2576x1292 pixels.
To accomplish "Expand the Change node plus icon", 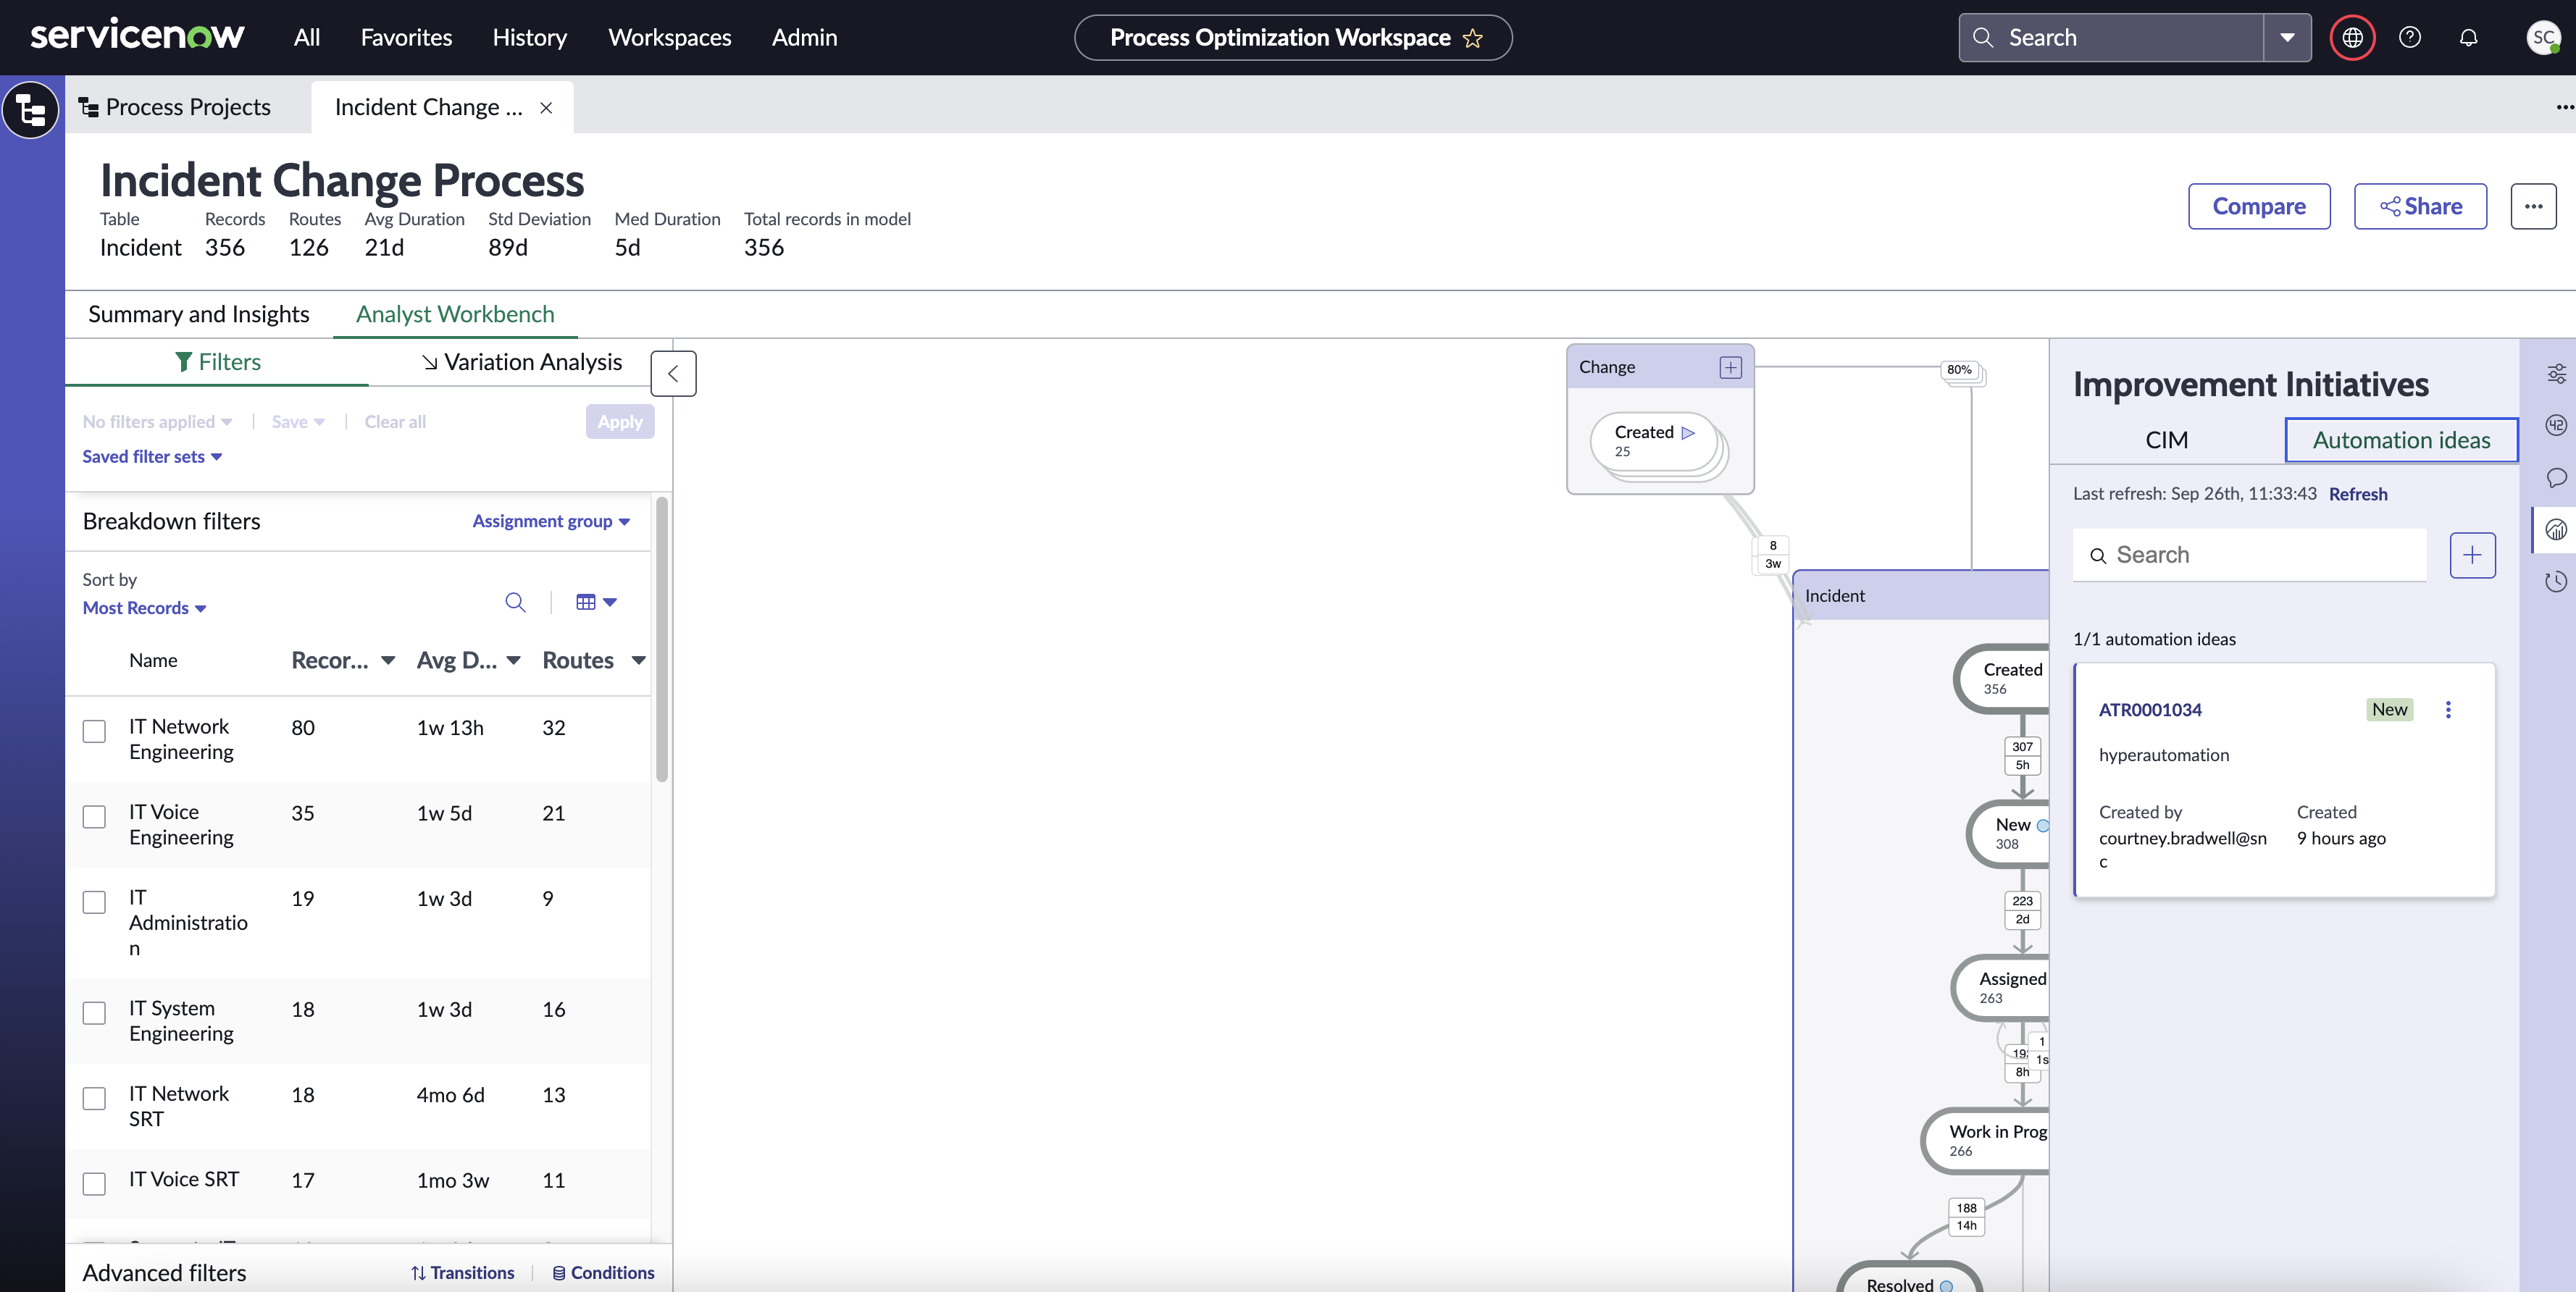I will coord(1730,367).
